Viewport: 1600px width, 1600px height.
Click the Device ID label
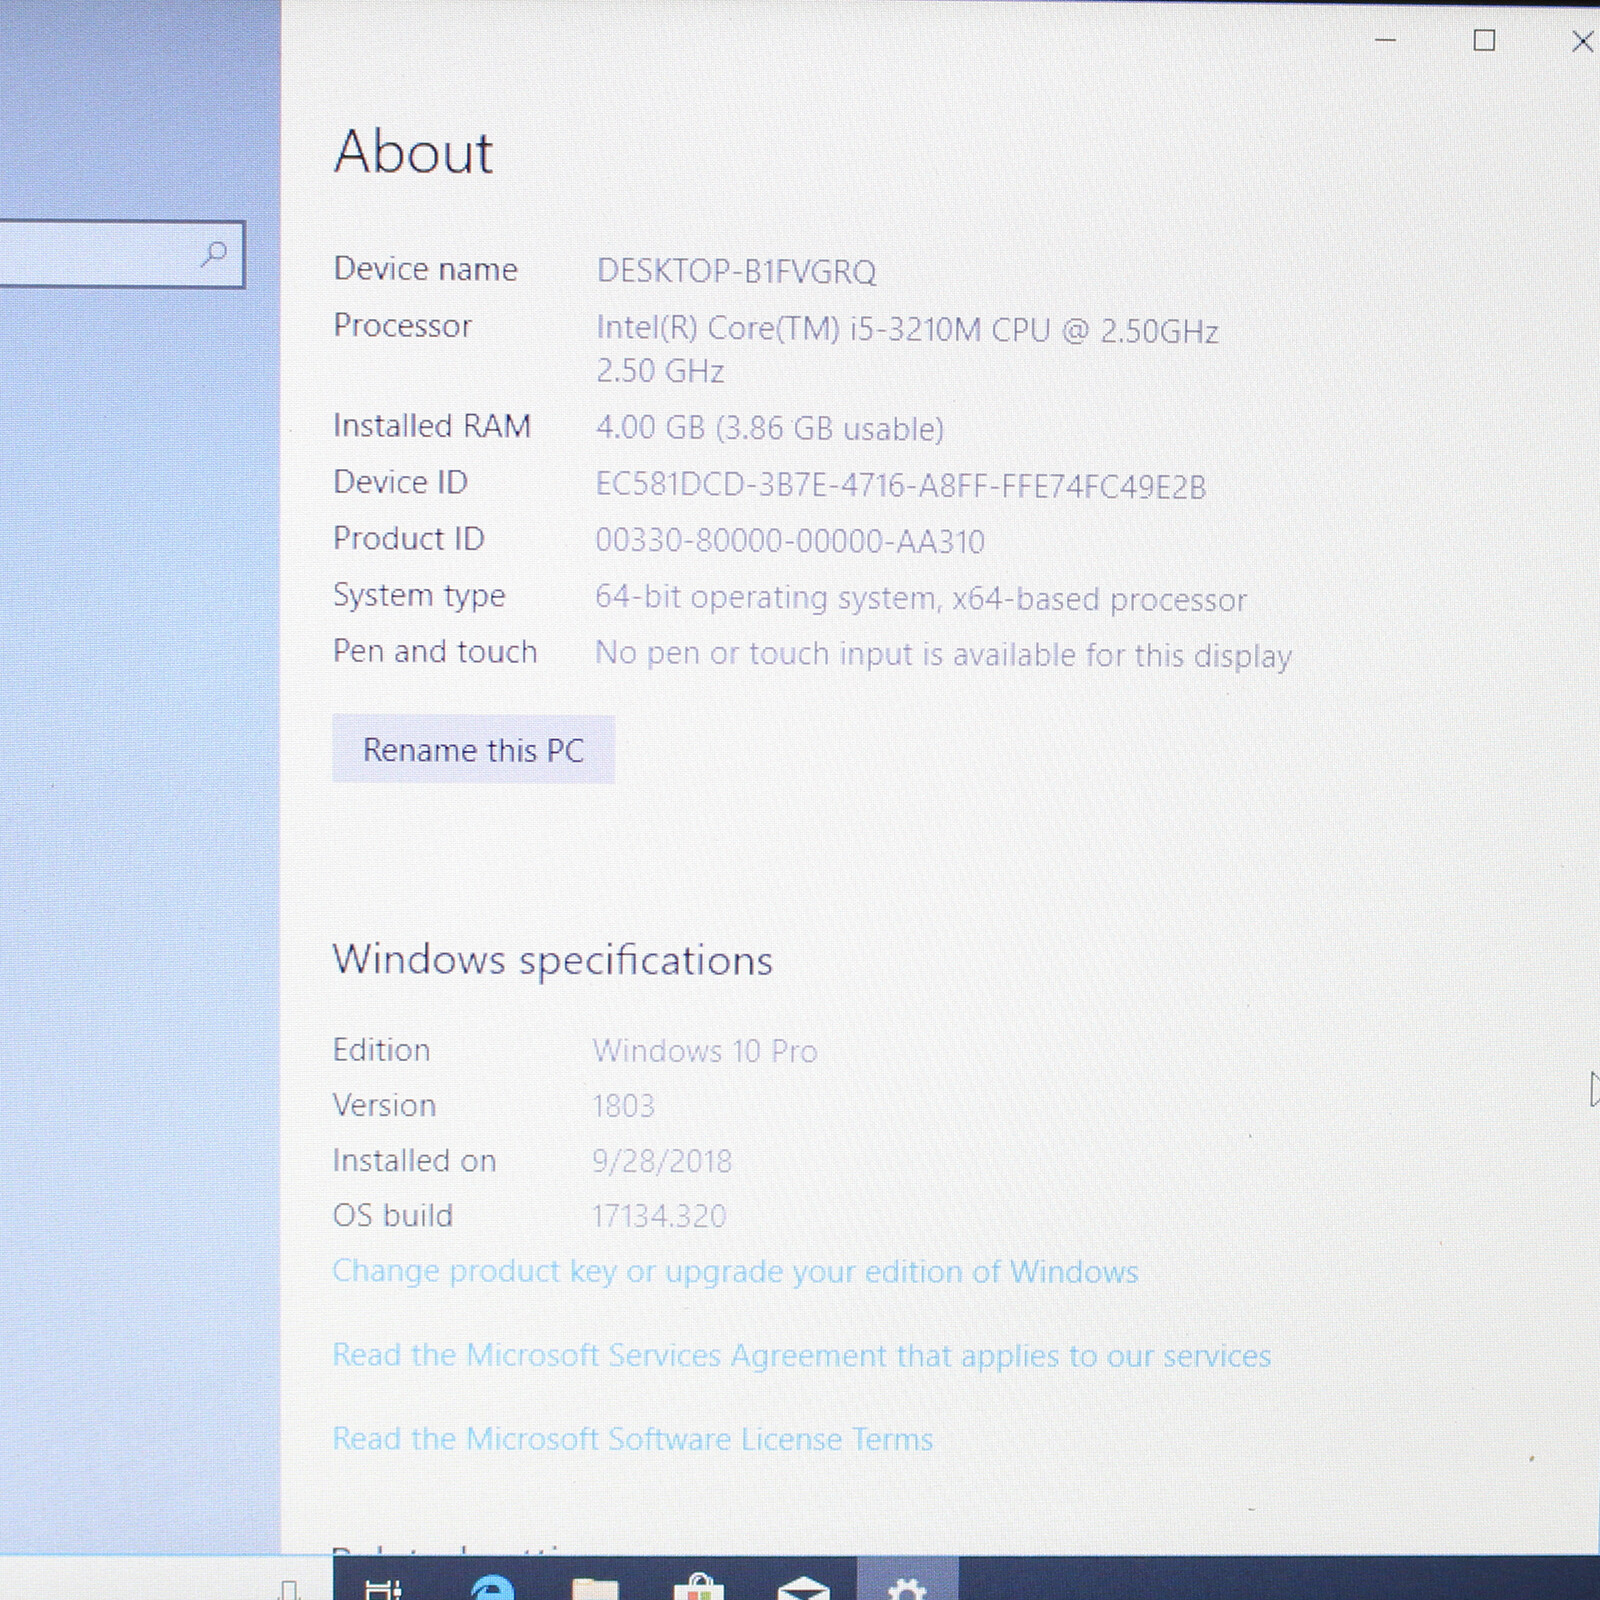click(x=400, y=482)
